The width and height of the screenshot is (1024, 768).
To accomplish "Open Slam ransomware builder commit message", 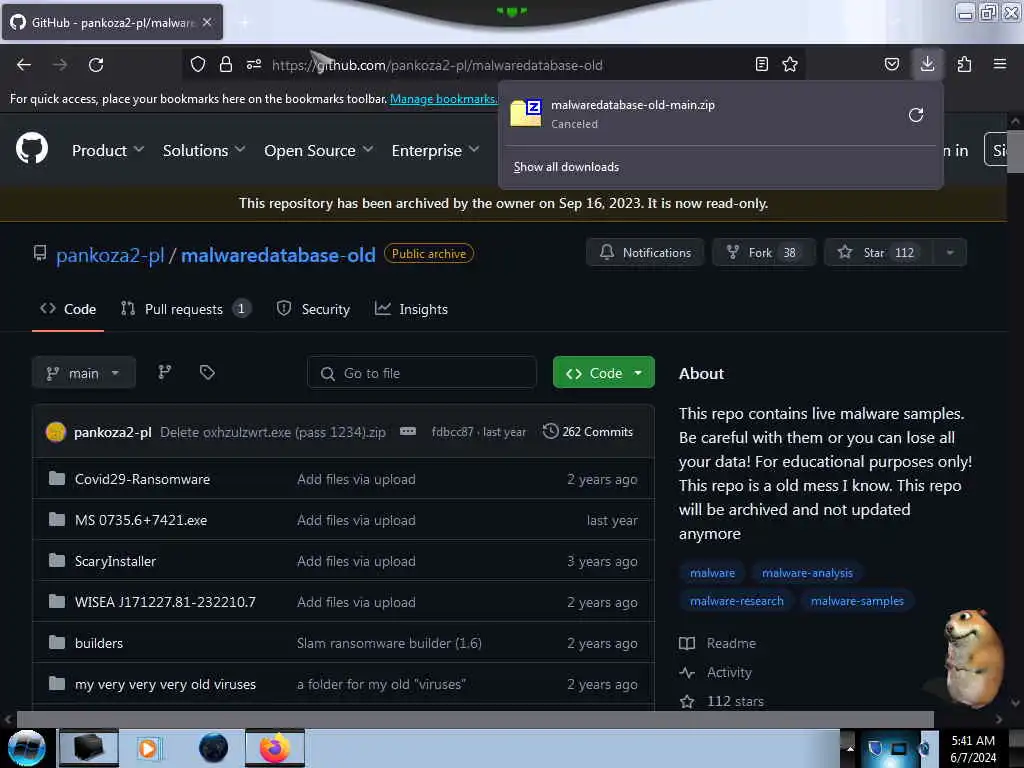I will click(x=389, y=643).
